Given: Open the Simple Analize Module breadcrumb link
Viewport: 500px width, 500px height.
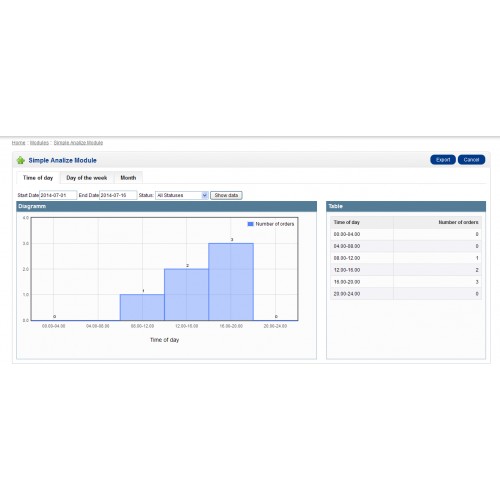Looking at the screenshot, I should coord(78,143).
